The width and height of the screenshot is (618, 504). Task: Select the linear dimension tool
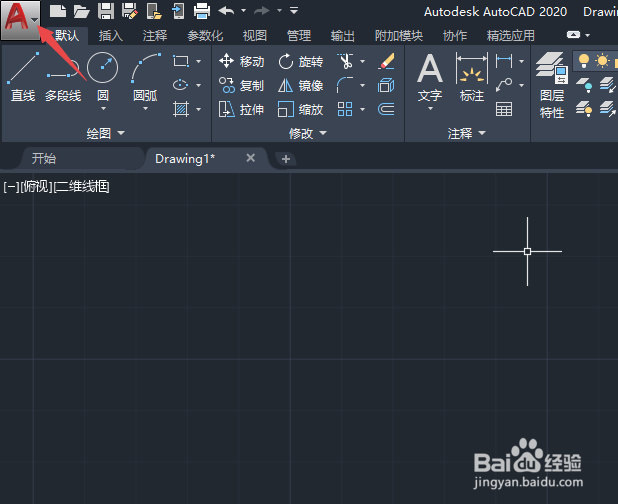point(504,61)
